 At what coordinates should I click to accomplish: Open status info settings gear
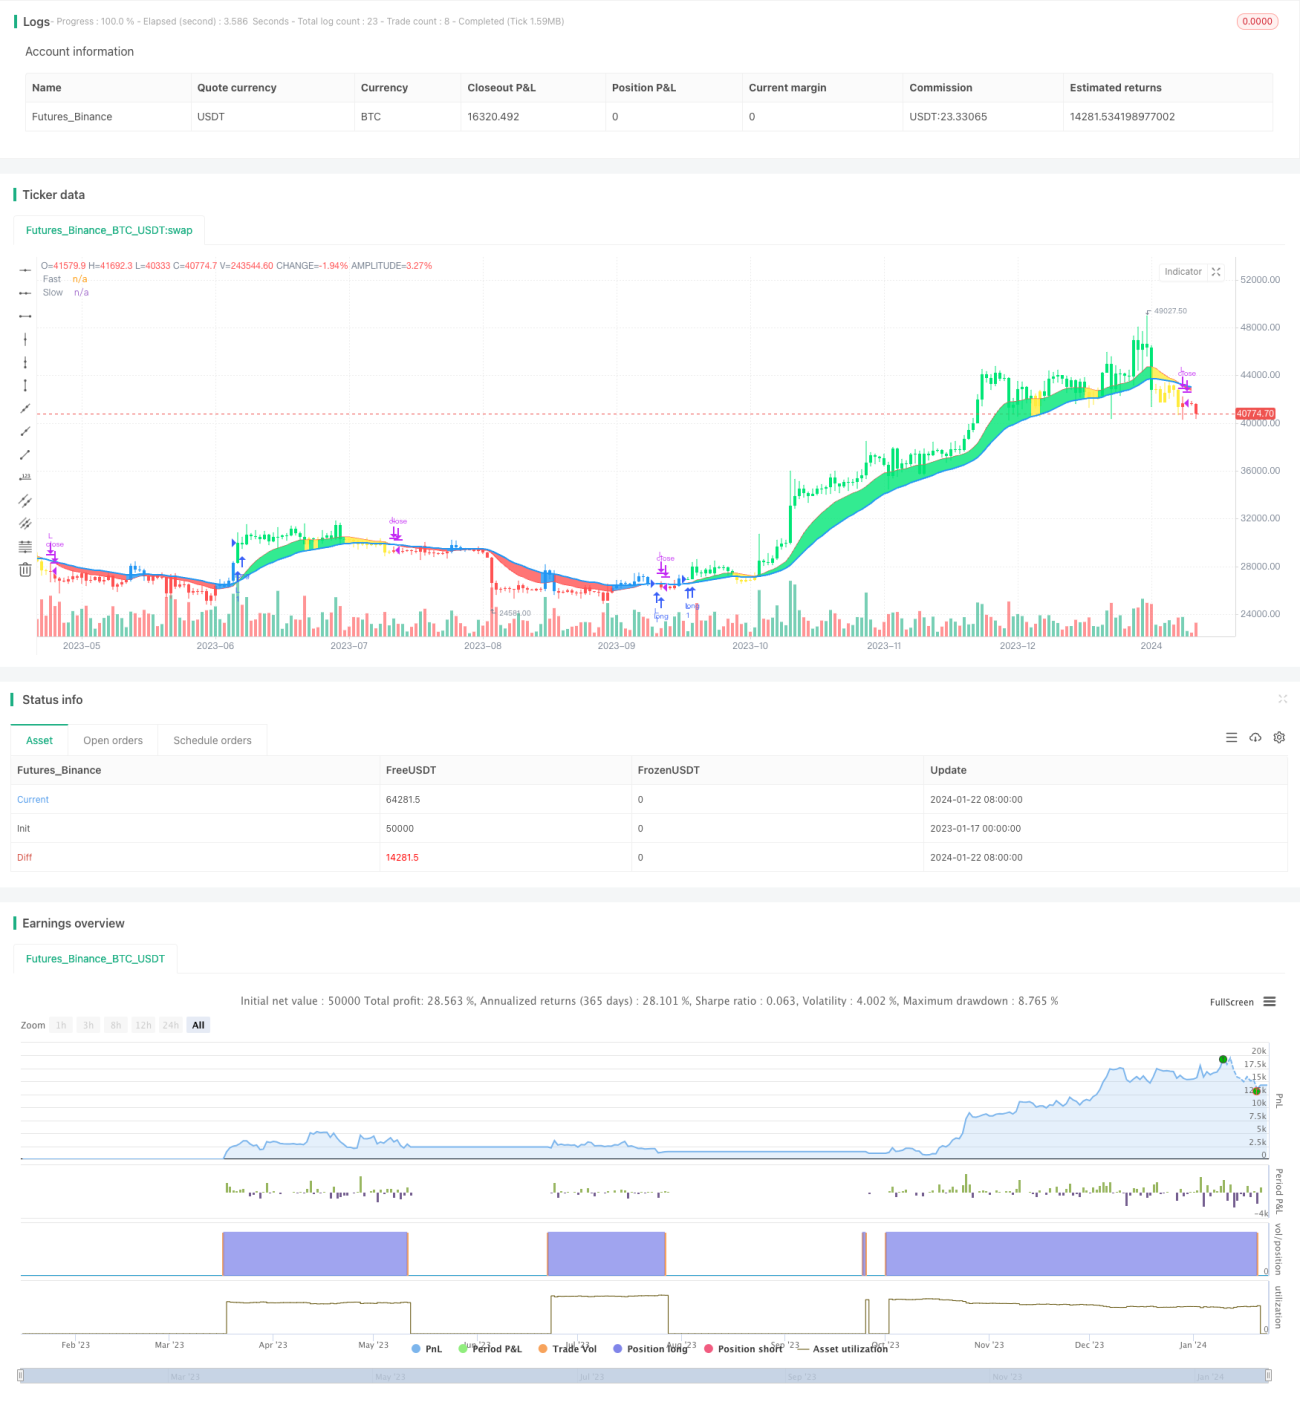(1279, 737)
